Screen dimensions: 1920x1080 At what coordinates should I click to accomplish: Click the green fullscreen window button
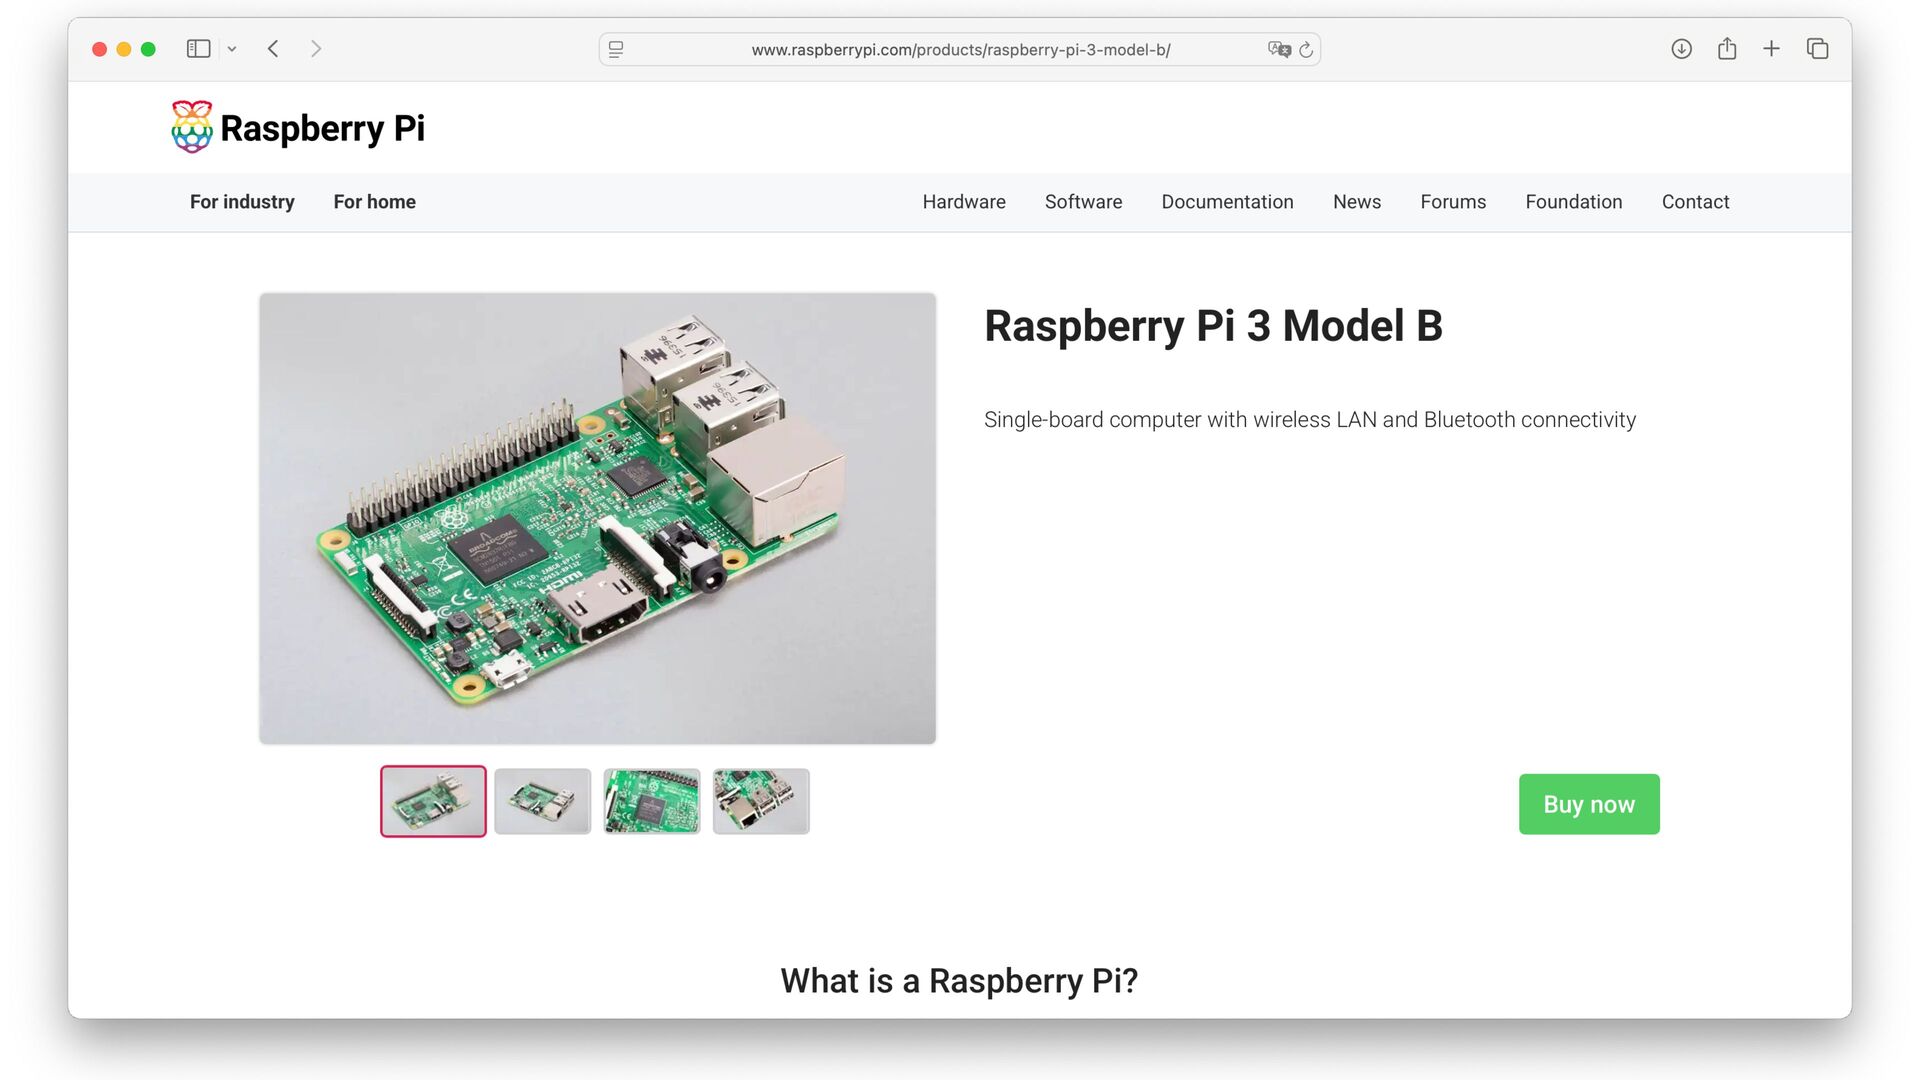[148, 49]
